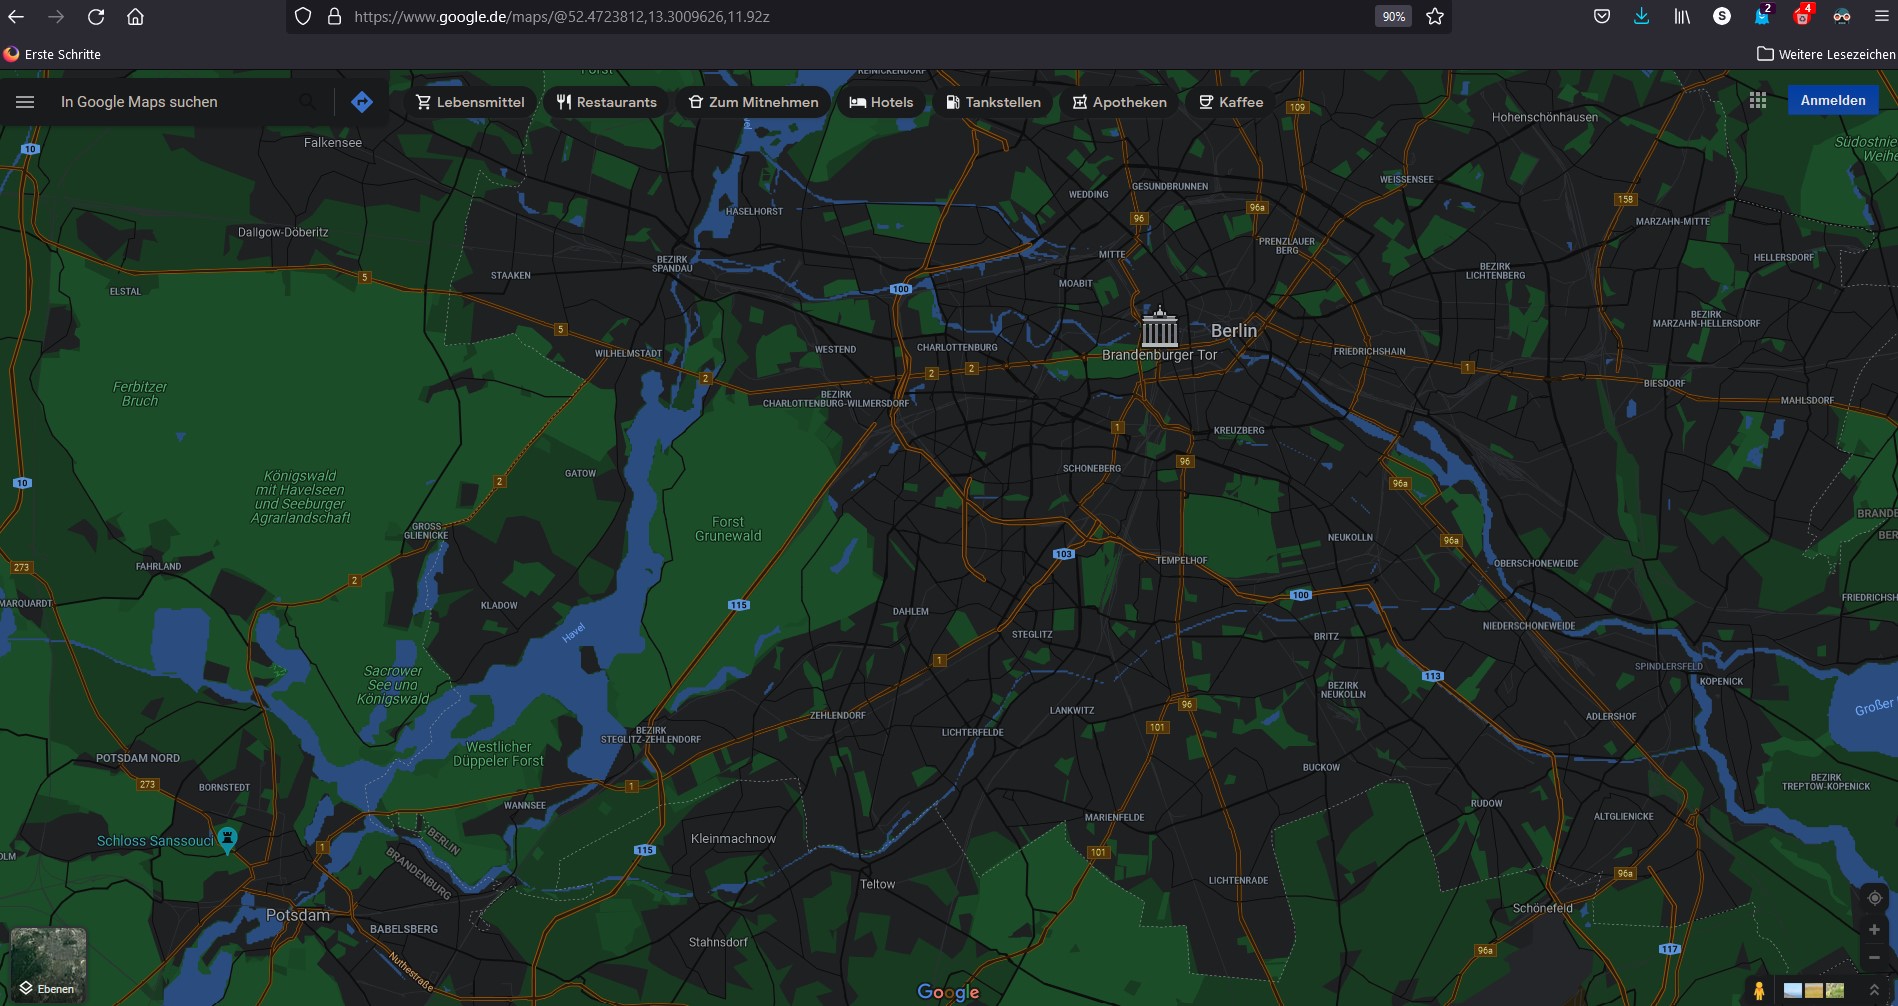1898x1006 pixels.
Task: Show Hotels on the map
Action: pyautogui.click(x=881, y=102)
